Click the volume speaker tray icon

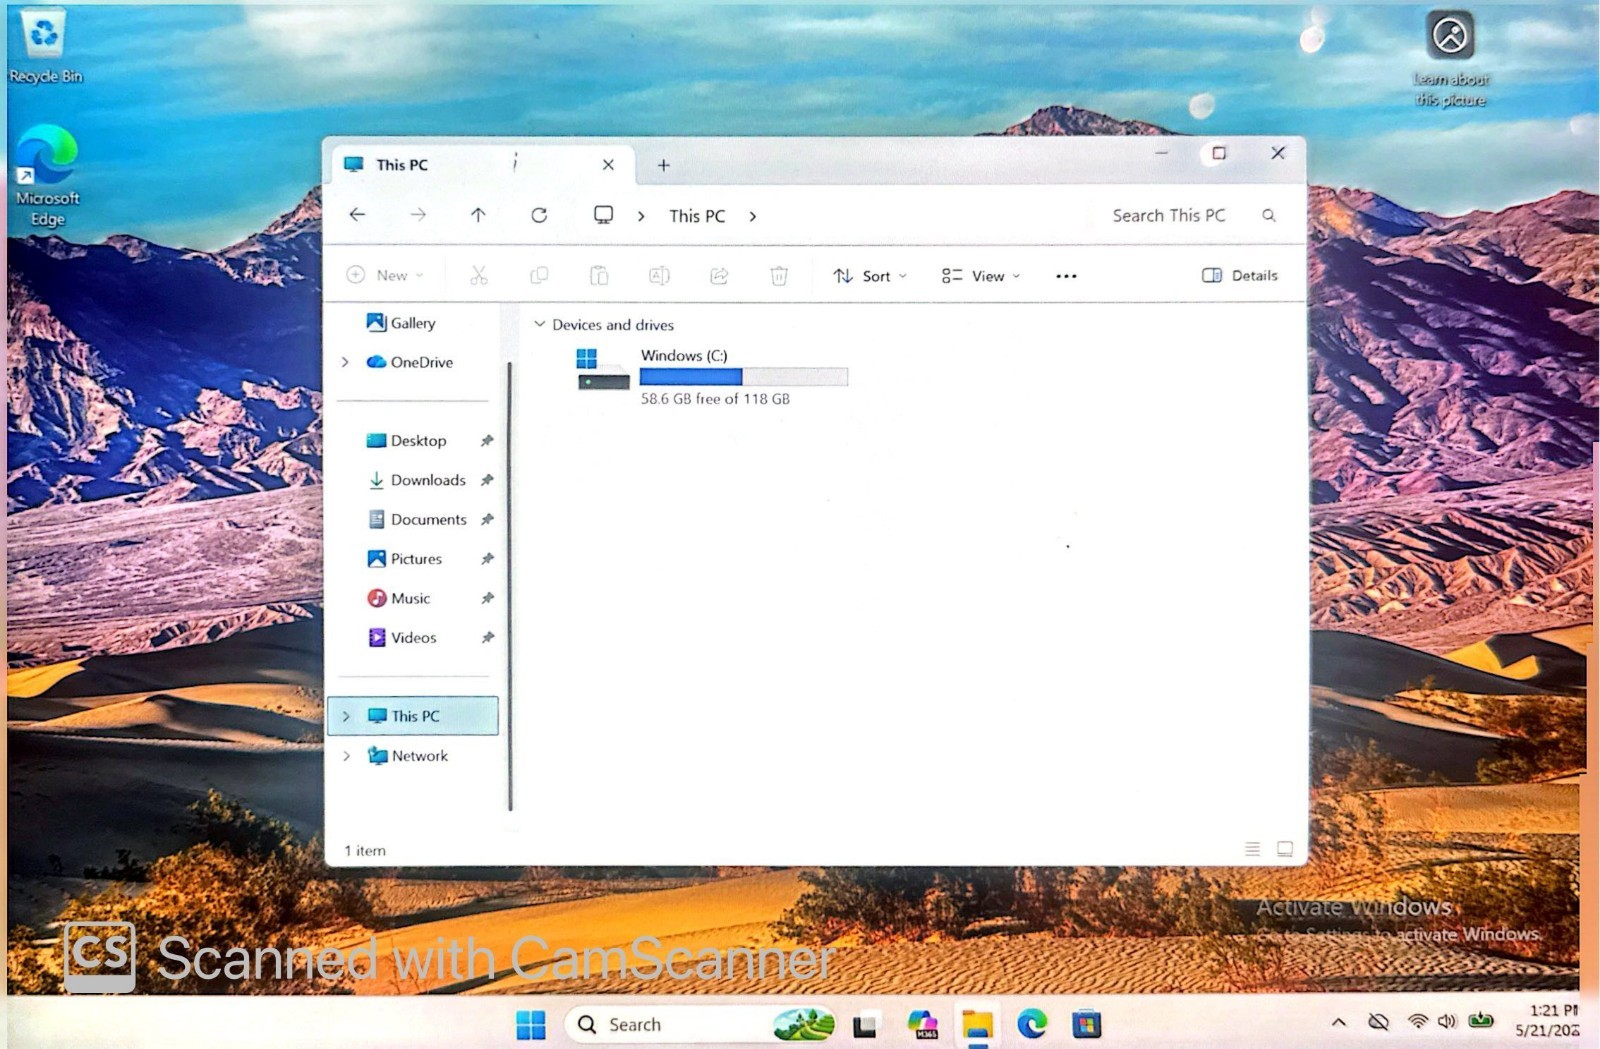point(1447,1021)
